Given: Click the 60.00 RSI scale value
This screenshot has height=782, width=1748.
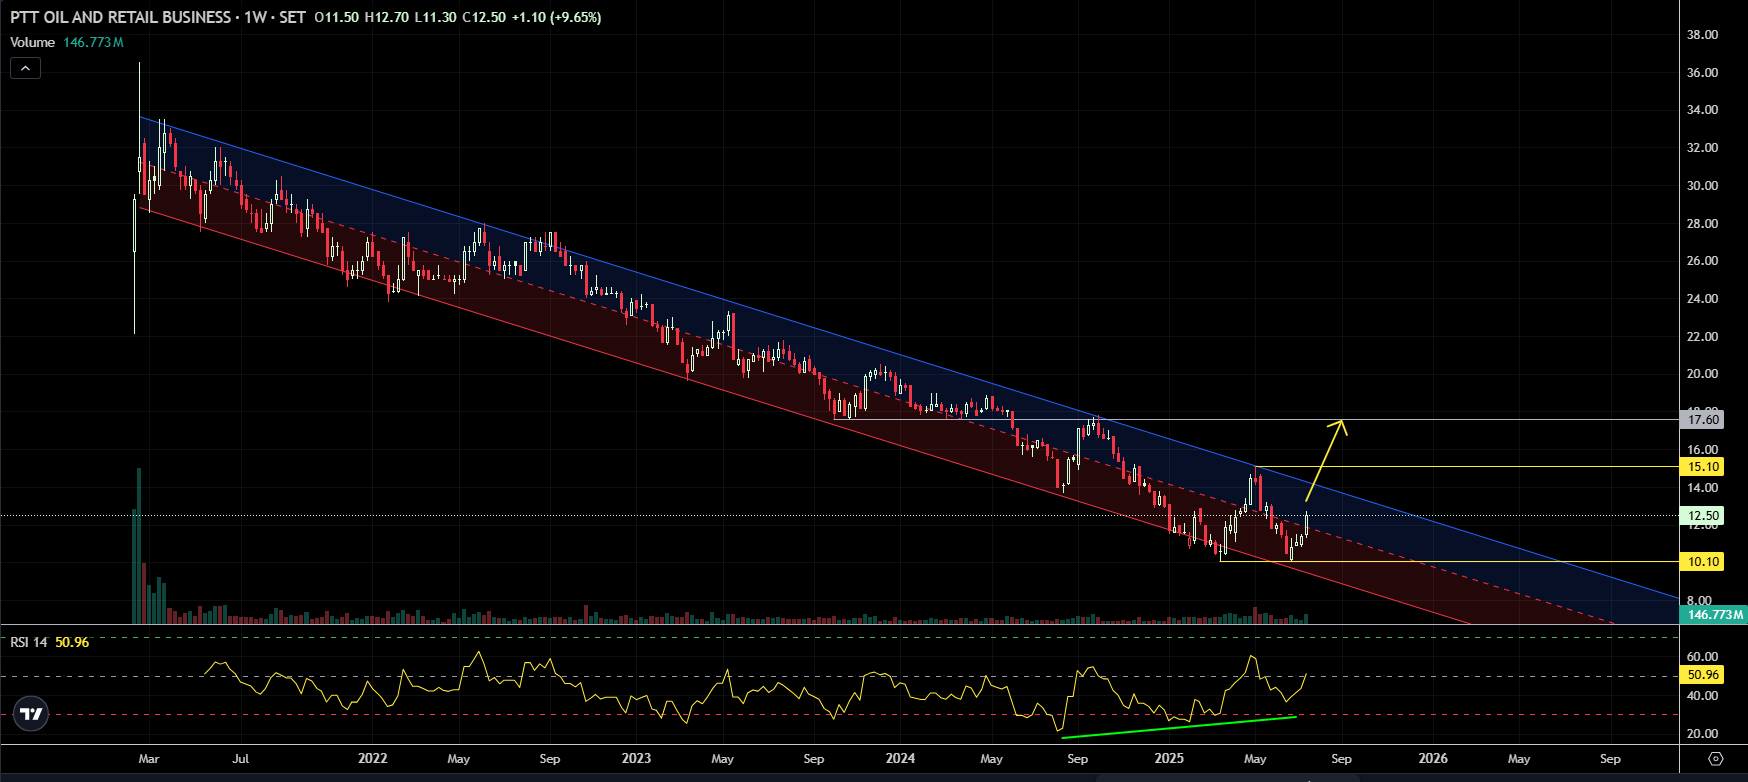Looking at the screenshot, I should (1702, 657).
